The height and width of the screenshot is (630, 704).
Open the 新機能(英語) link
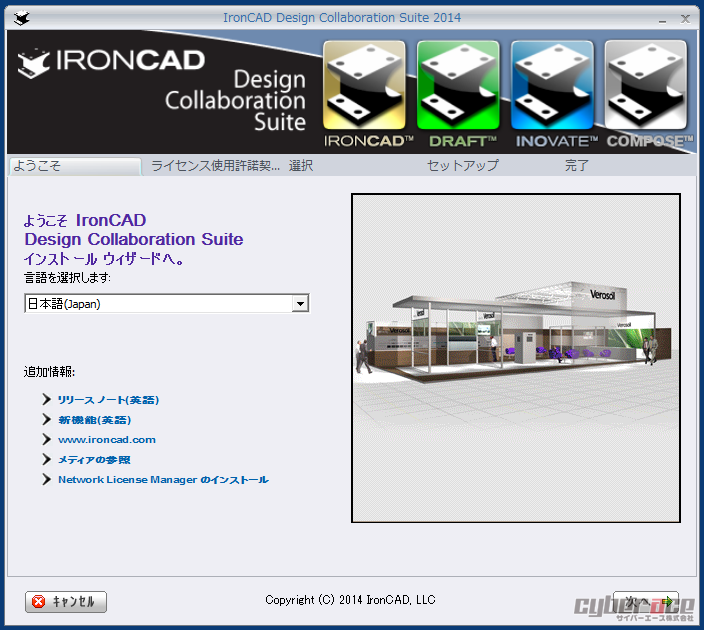94,420
